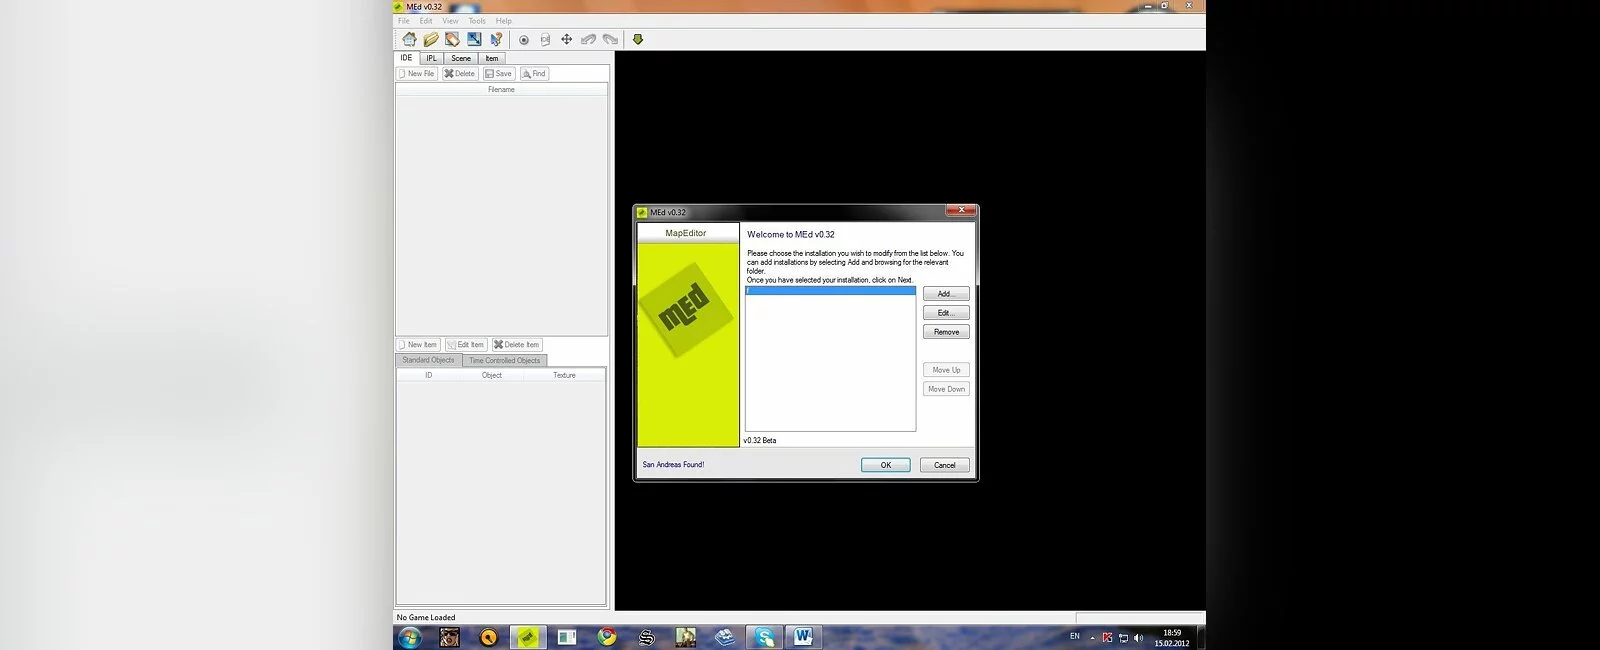Switch to the IPL tab
The width and height of the screenshot is (1600, 650).
[431, 58]
